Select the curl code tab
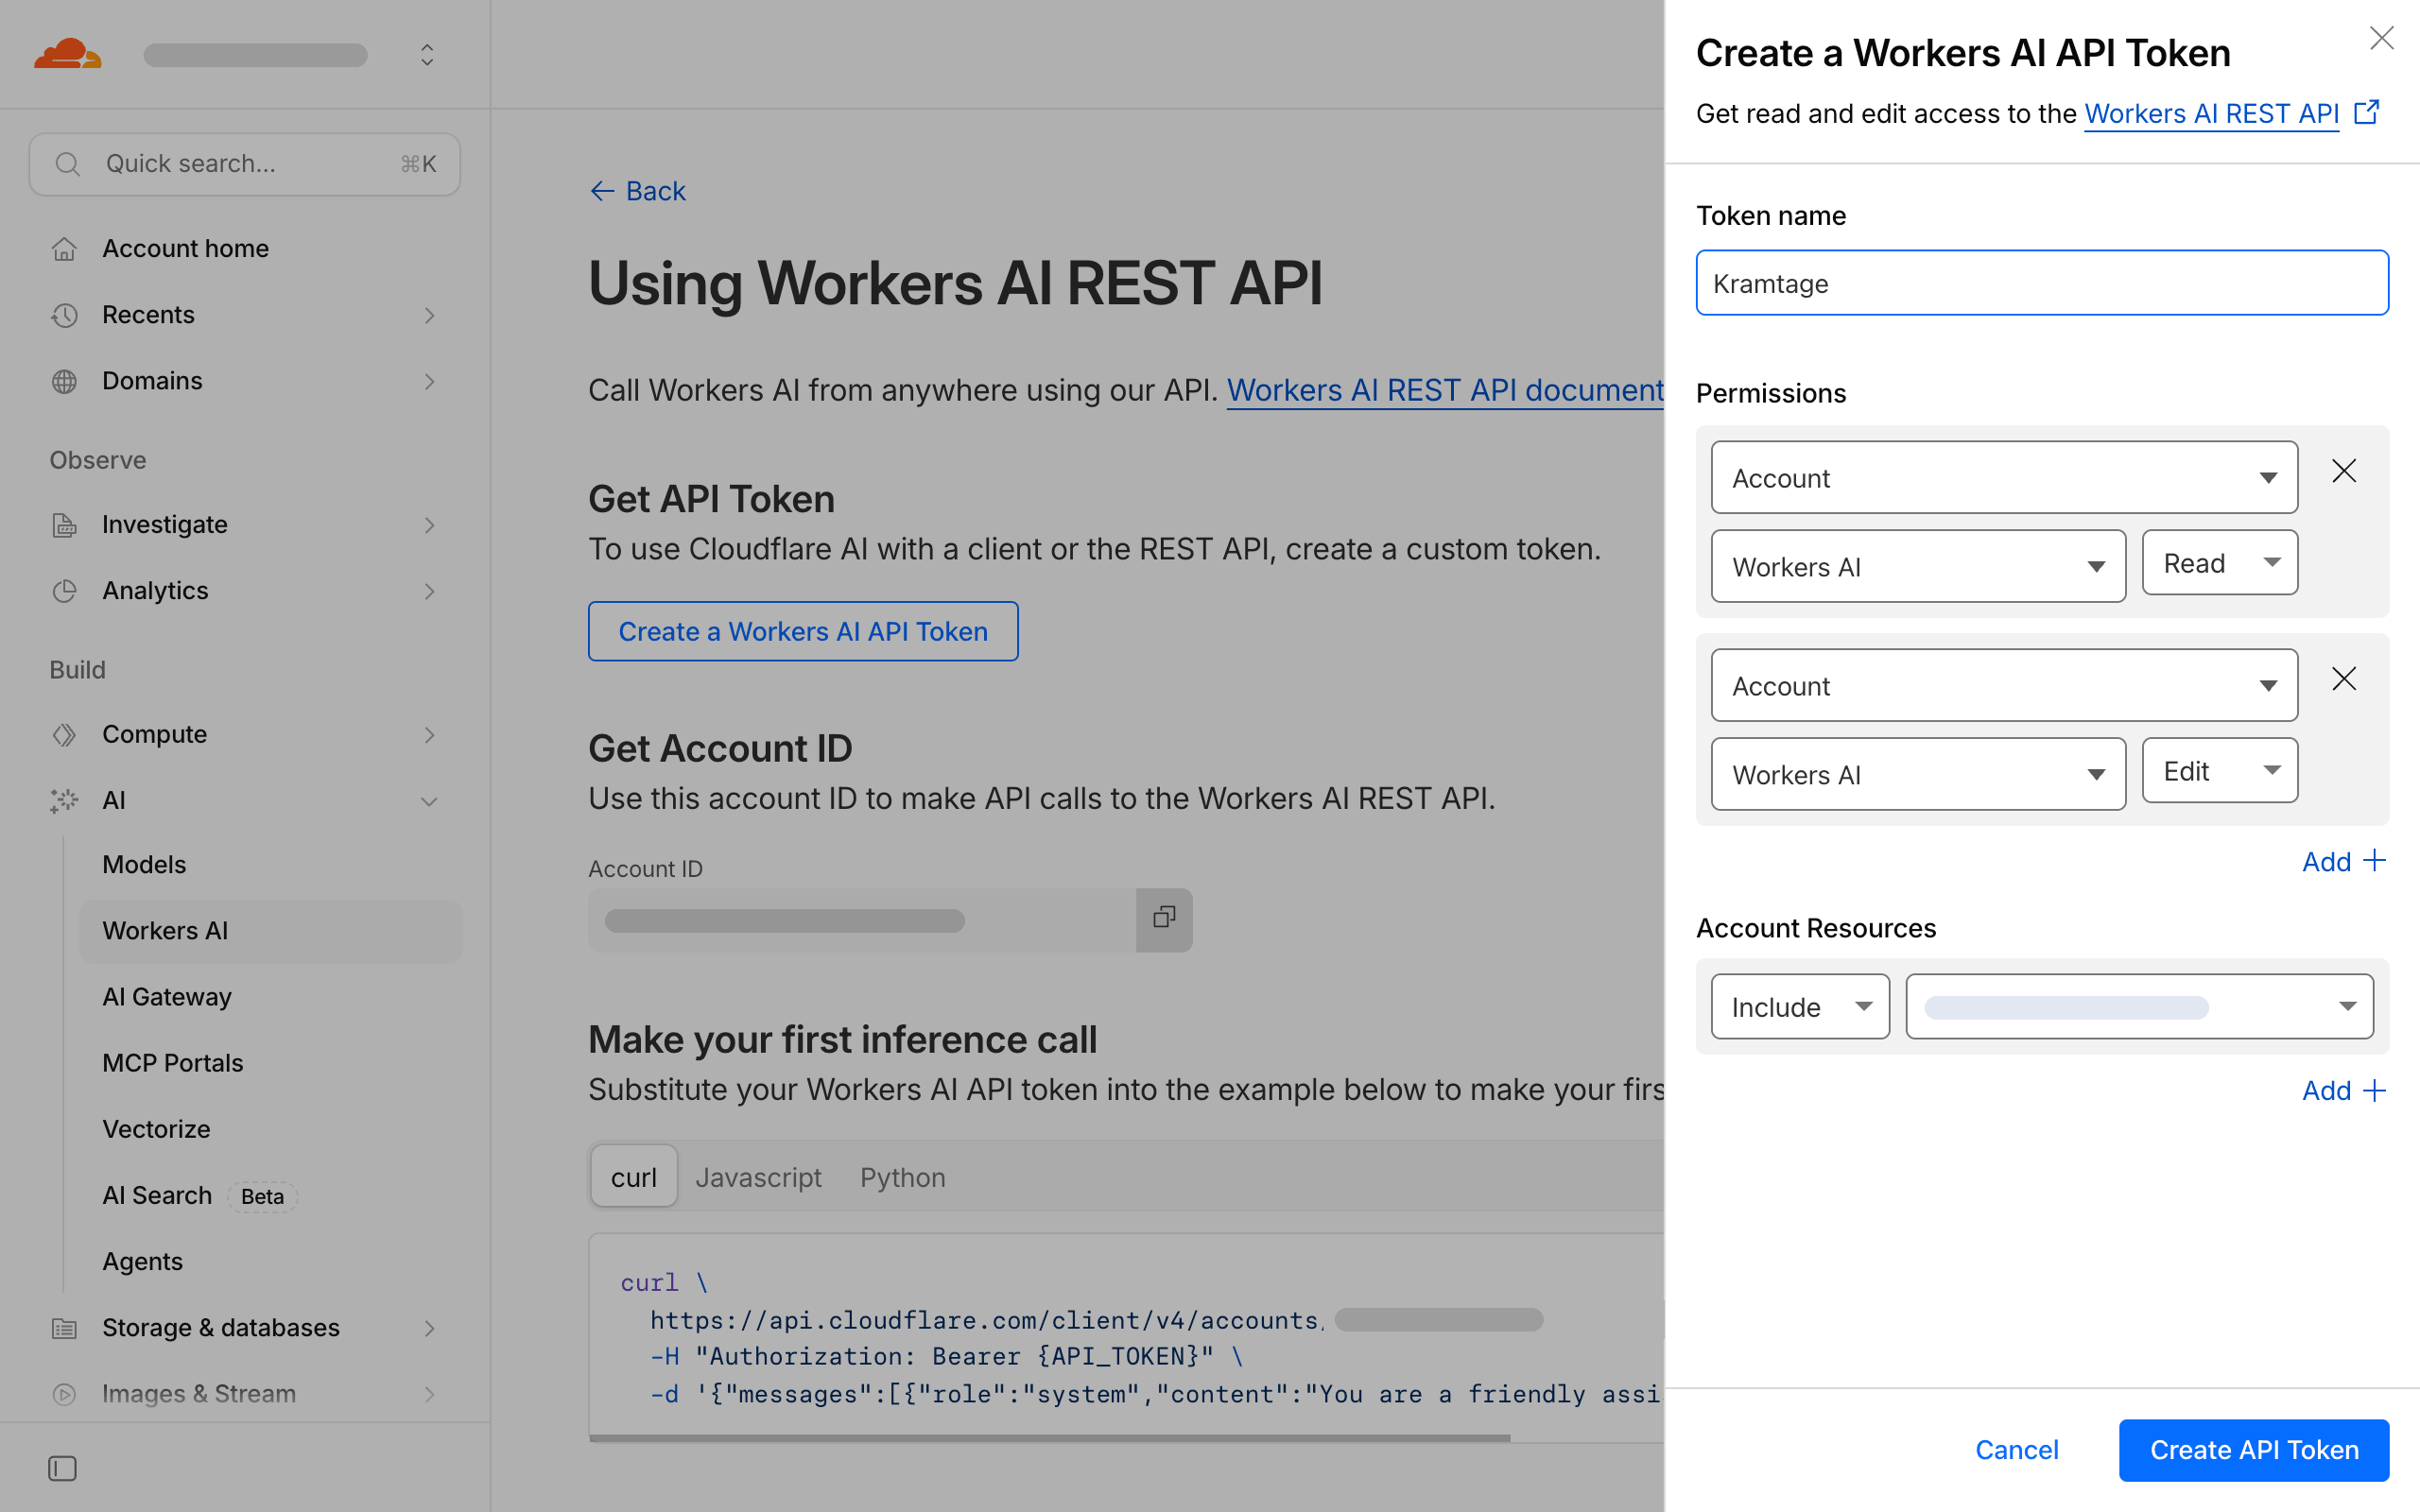2420x1512 pixels. [634, 1177]
